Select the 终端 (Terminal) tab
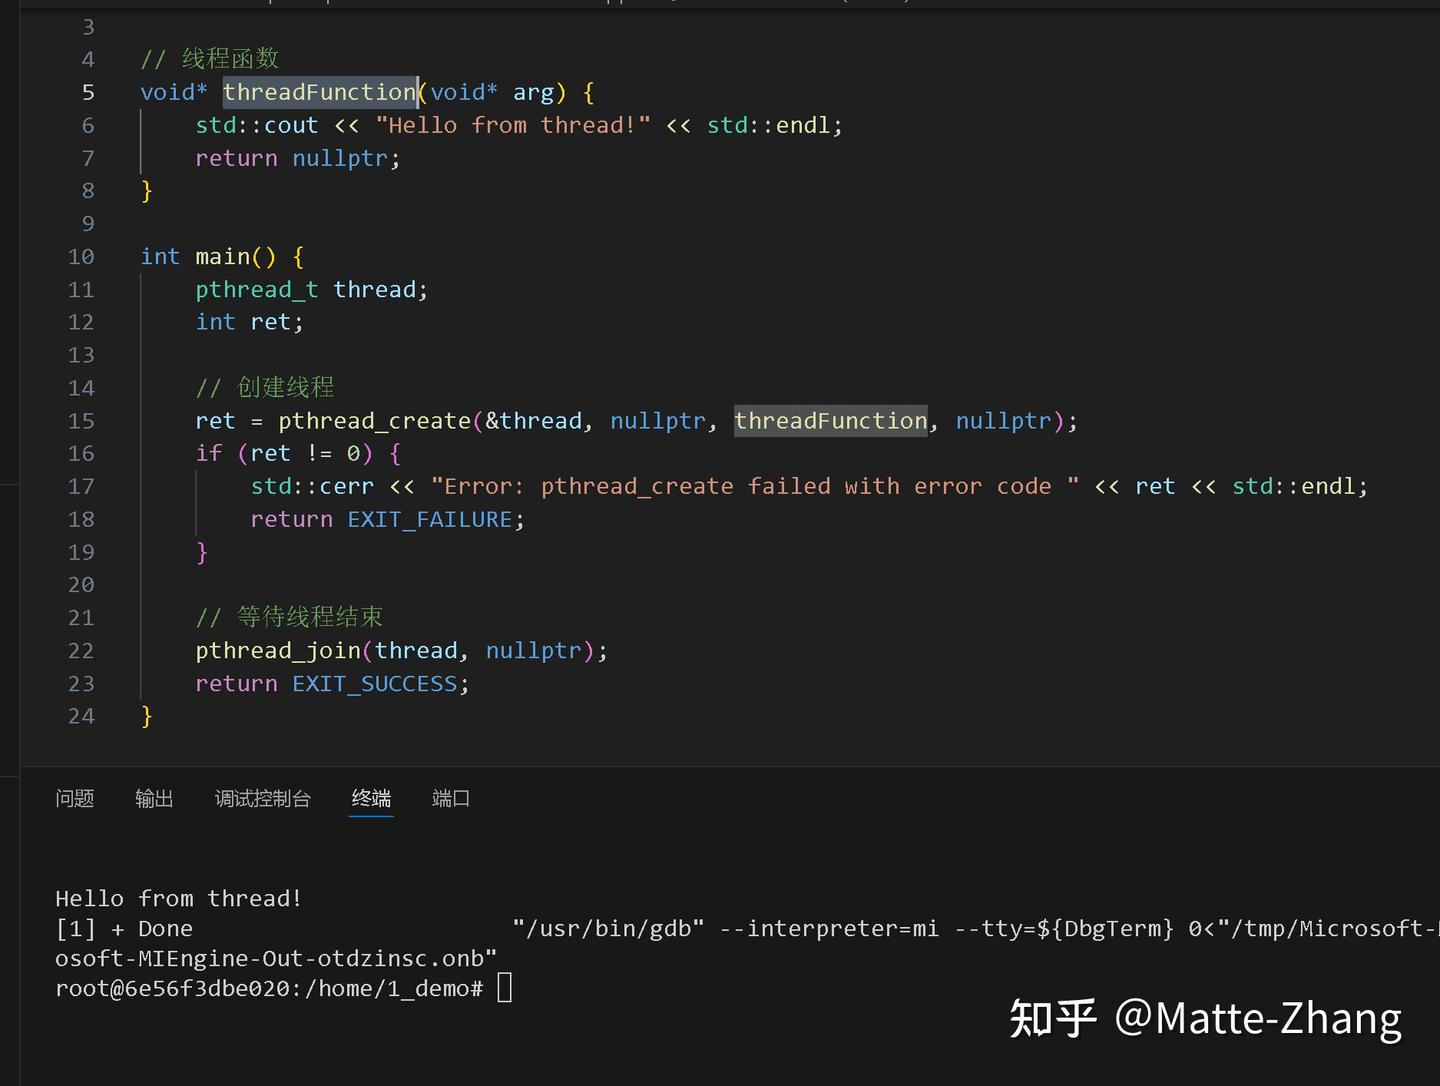1440x1086 pixels. tap(371, 798)
